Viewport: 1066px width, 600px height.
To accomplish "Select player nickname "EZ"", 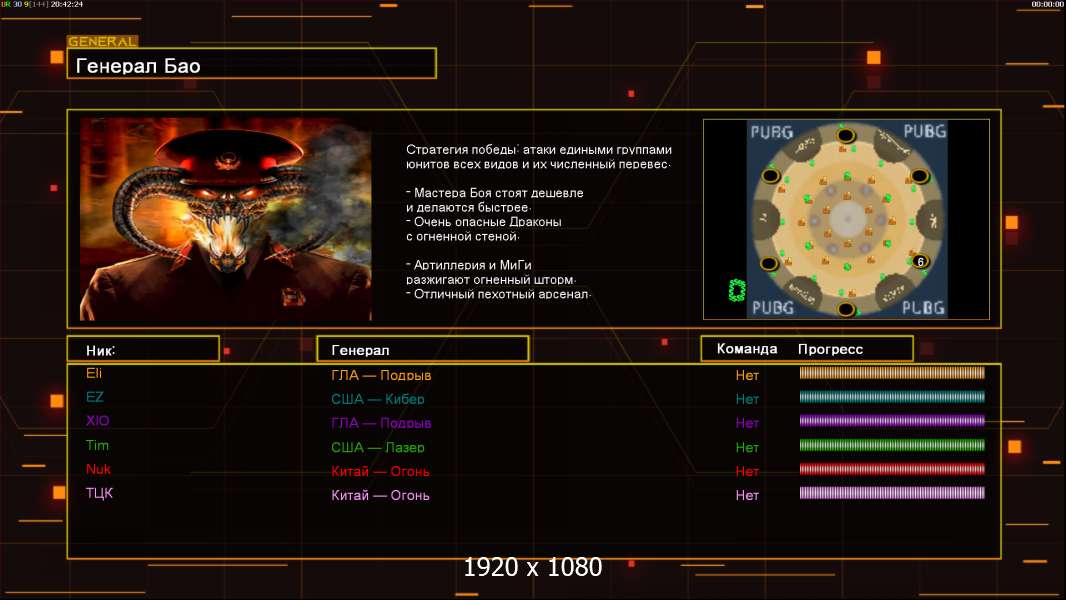I will (94, 397).
